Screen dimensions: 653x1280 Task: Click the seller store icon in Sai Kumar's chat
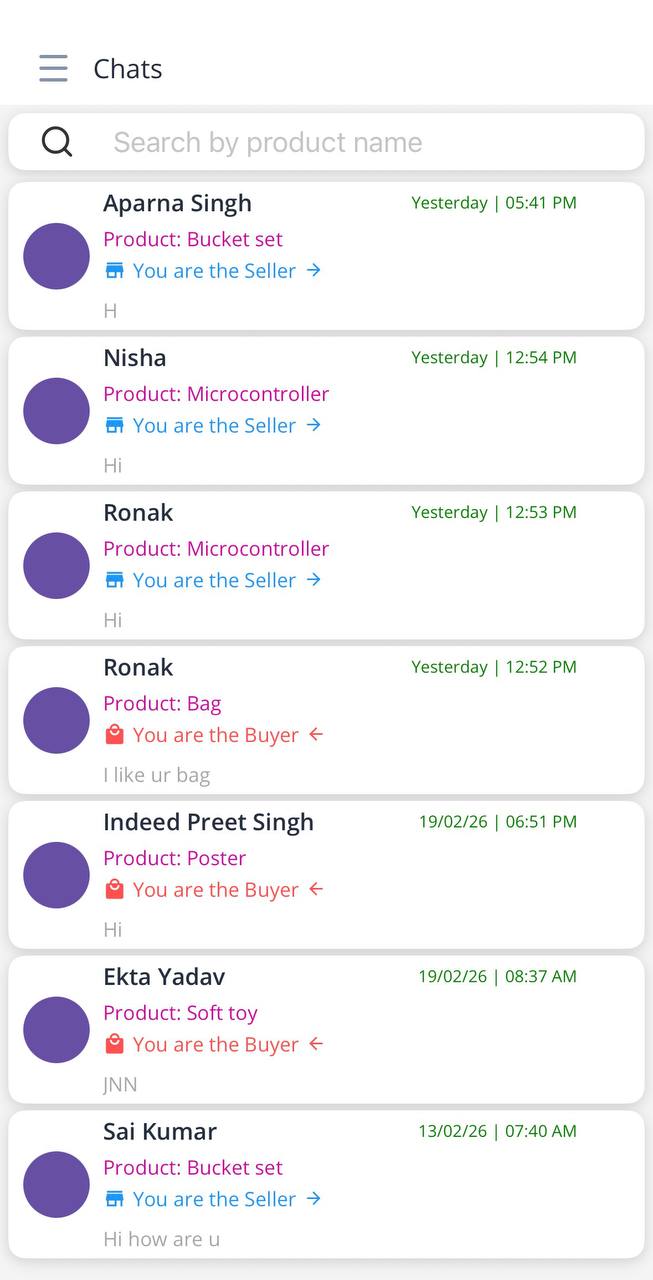(115, 1199)
